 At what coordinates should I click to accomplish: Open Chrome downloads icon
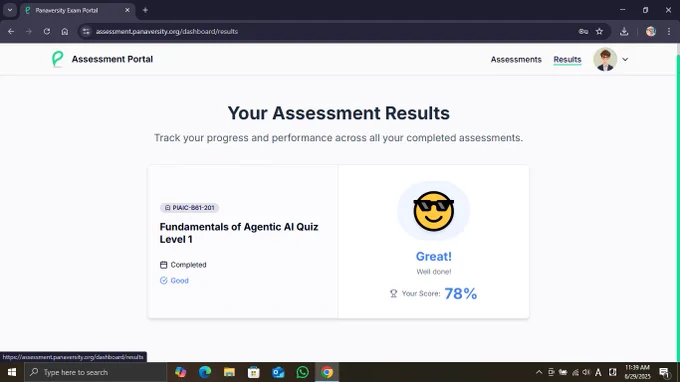[x=624, y=31]
